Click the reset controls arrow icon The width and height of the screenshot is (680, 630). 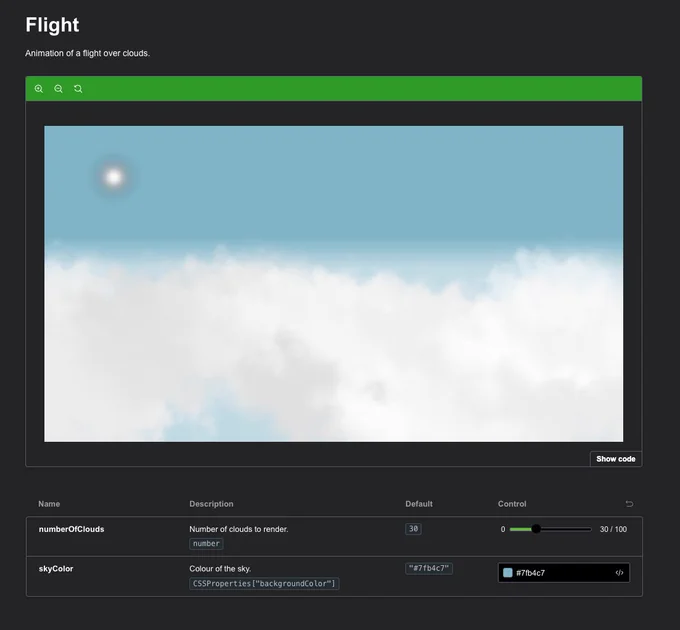[629, 504]
